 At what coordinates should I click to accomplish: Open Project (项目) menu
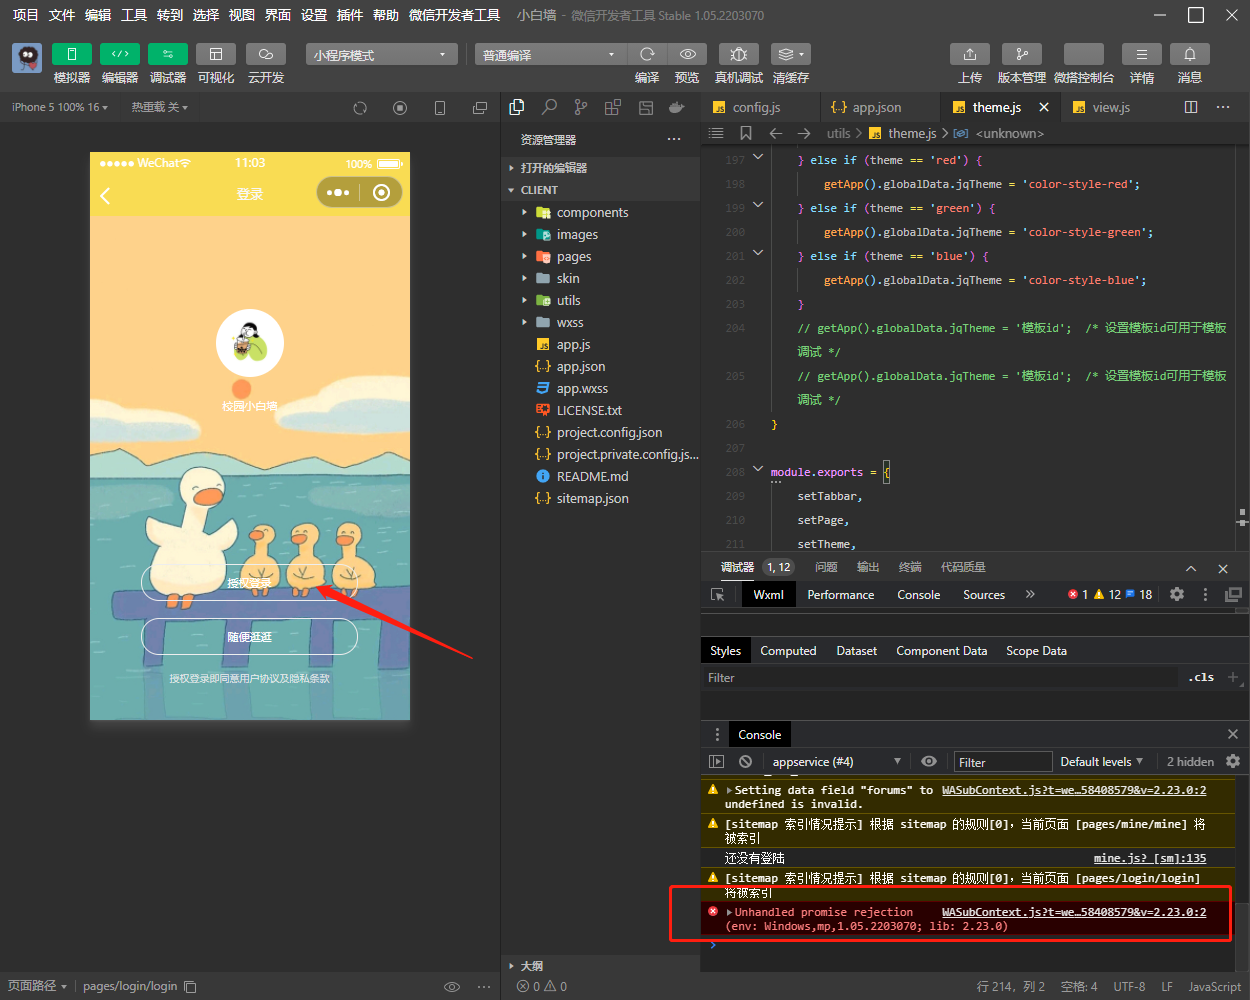point(25,15)
